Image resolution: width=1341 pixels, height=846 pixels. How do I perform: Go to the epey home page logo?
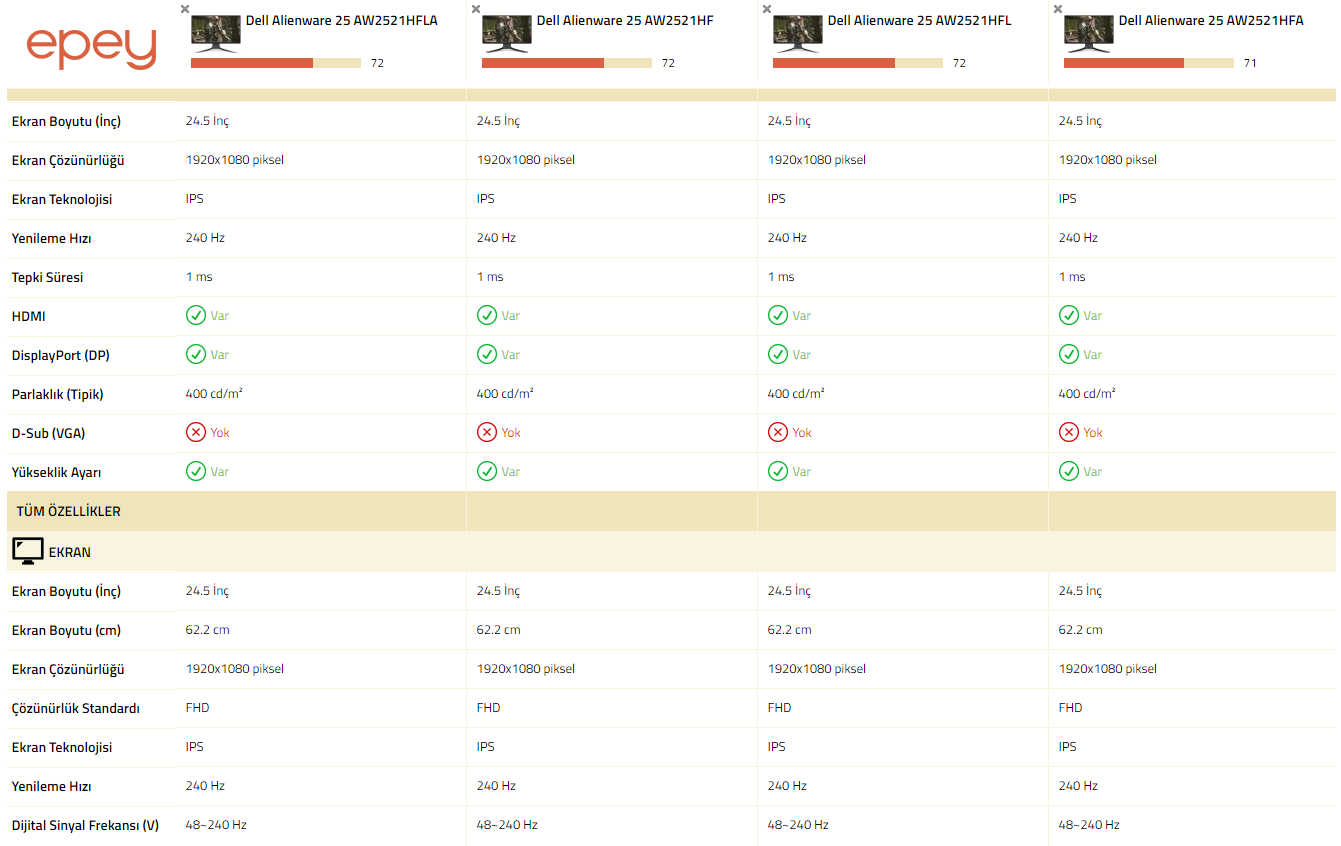[91, 48]
